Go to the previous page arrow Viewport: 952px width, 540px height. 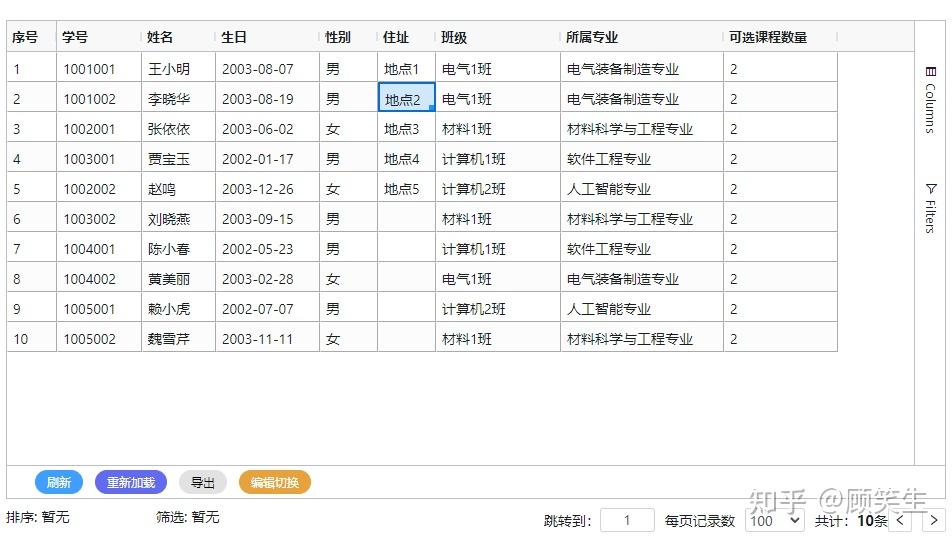[x=900, y=521]
